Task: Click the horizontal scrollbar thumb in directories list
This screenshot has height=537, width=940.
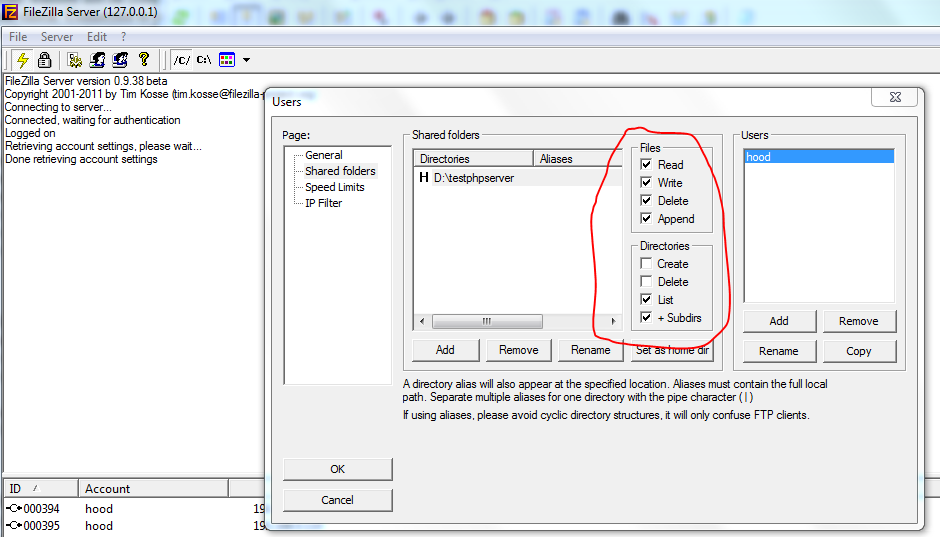Action: (x=487, y=321)
